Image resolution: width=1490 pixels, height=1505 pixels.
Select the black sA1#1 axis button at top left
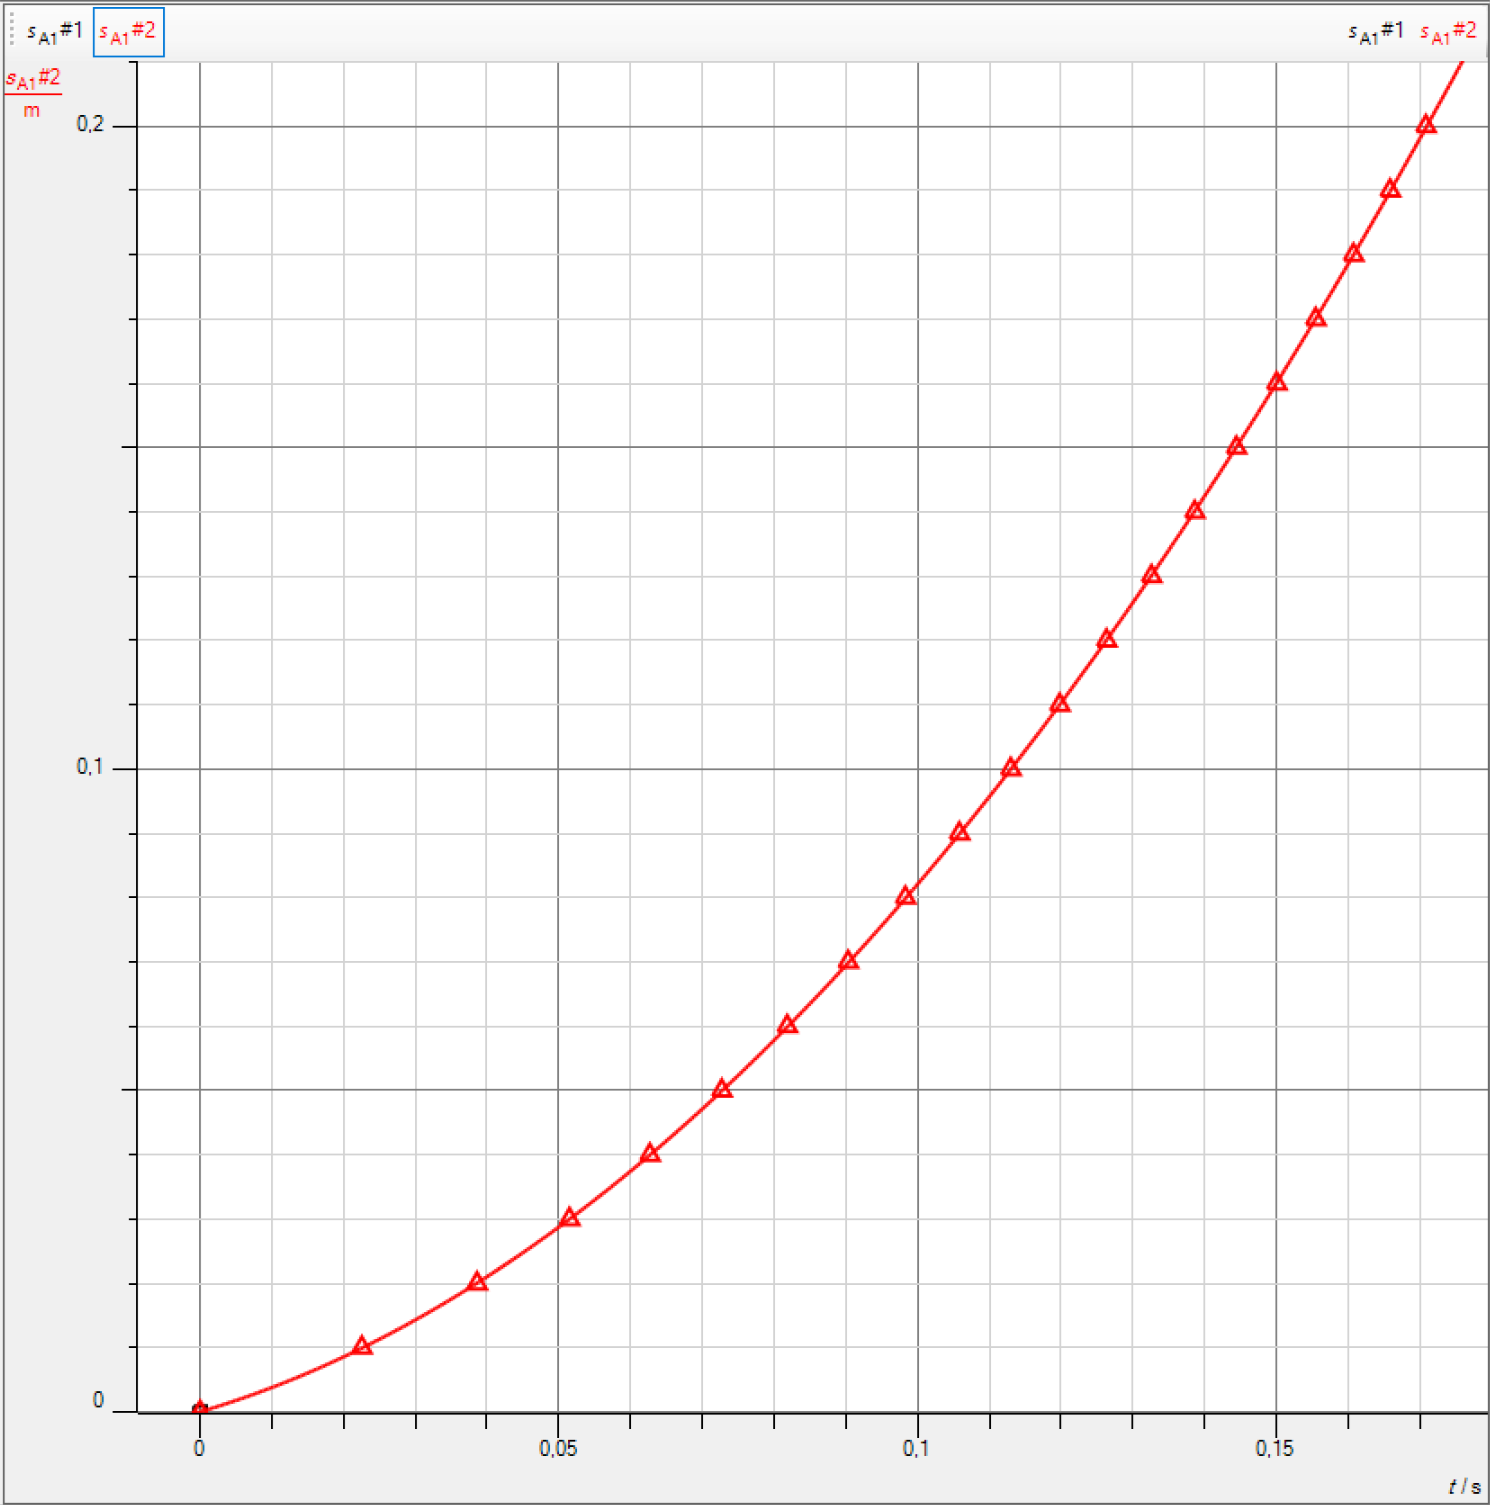55,32
